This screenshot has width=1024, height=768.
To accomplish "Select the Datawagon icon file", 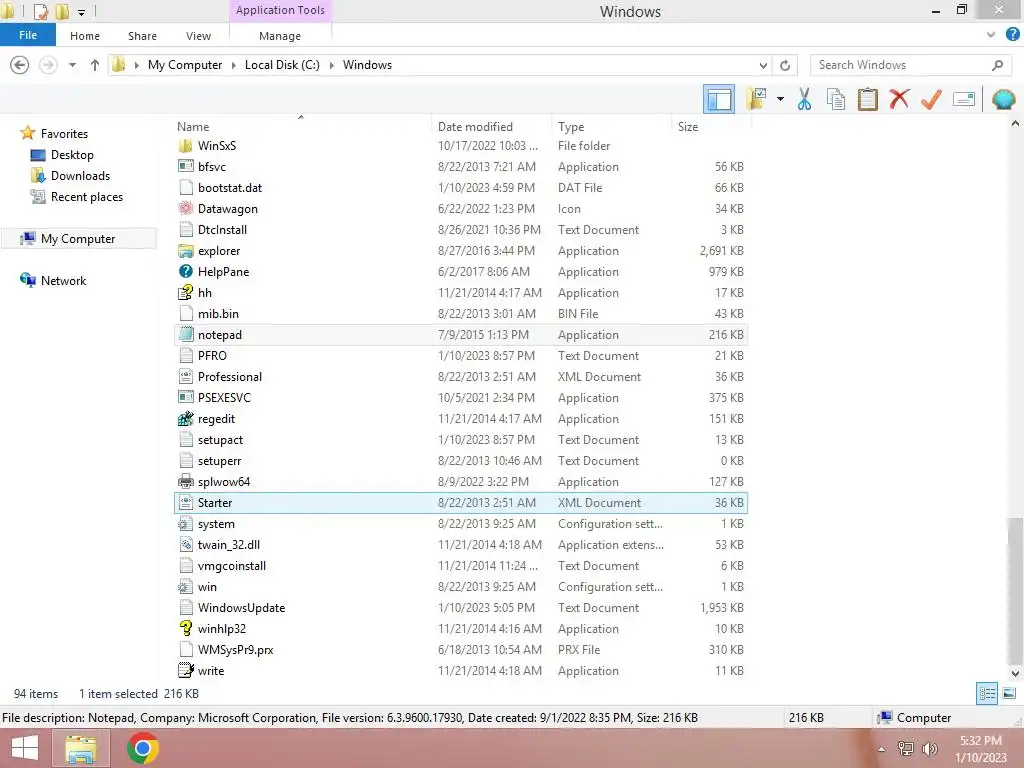I will [x=185, y=209].
